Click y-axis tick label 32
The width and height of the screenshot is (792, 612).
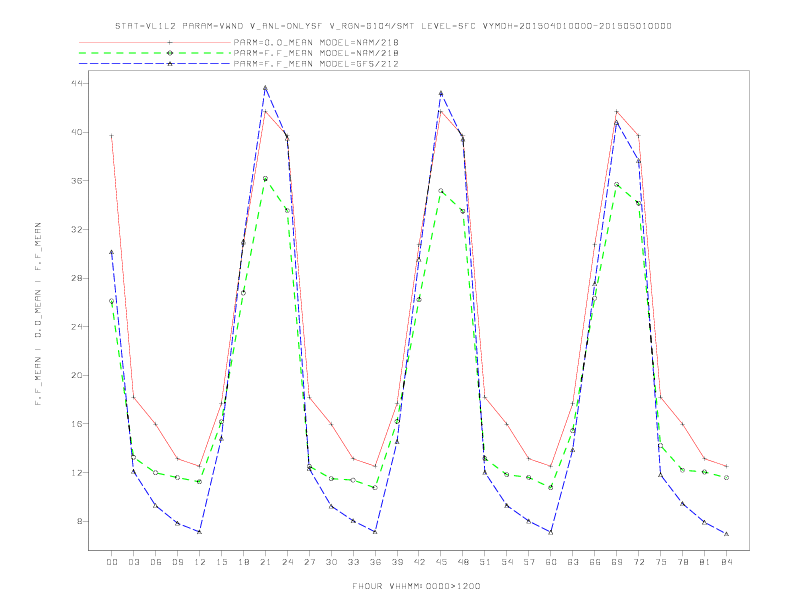(x=75, y=229)
